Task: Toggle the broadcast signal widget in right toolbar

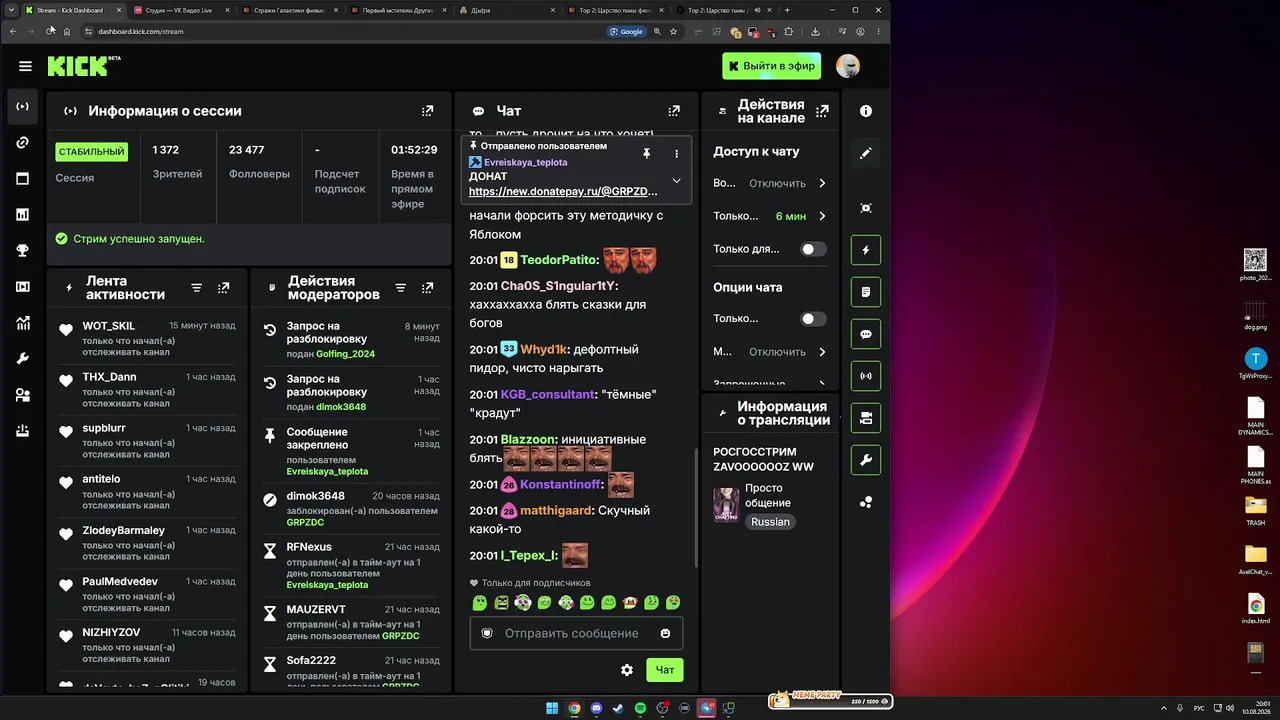Action: [866, 376]
